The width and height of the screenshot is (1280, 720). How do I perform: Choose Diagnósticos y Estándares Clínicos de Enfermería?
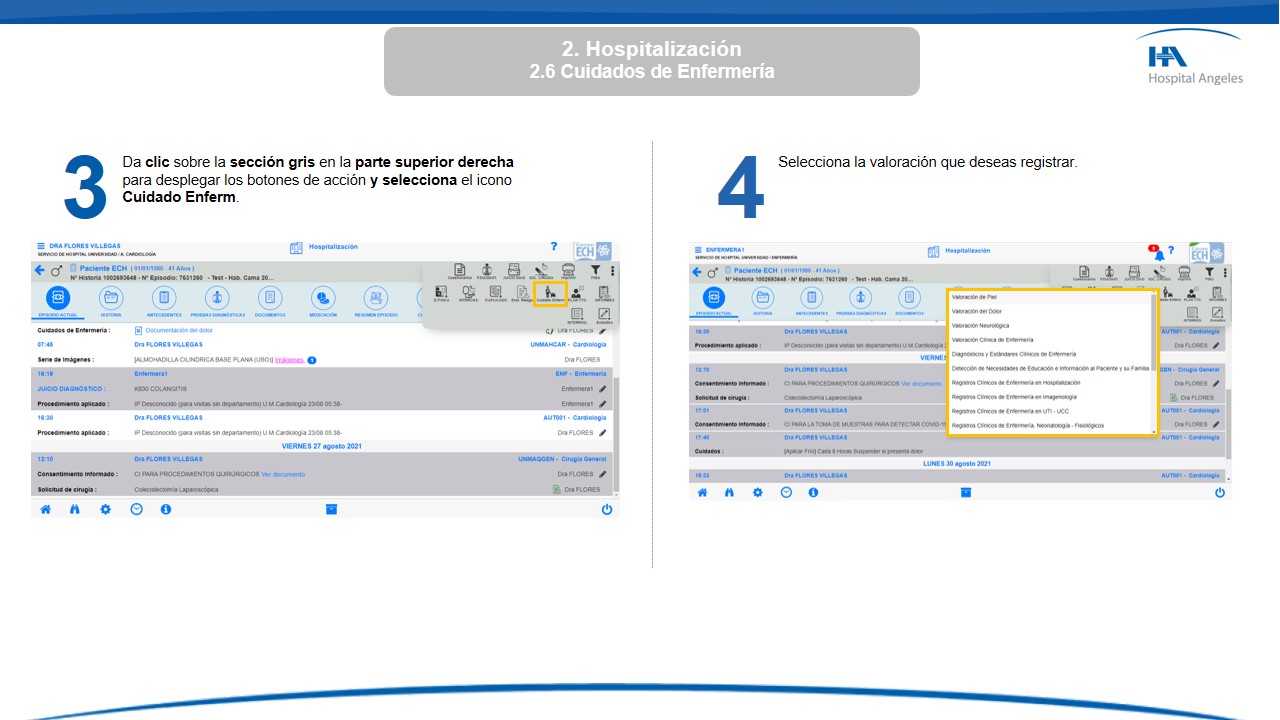1014,354
